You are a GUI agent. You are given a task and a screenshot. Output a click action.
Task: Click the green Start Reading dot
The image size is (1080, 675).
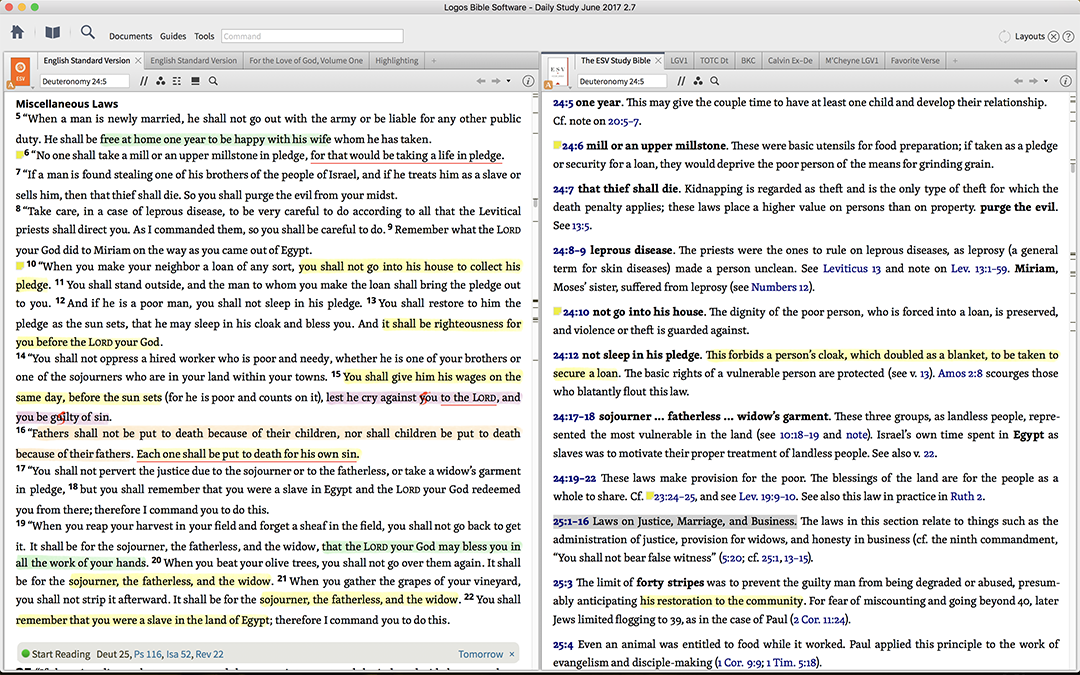[25, 654]
